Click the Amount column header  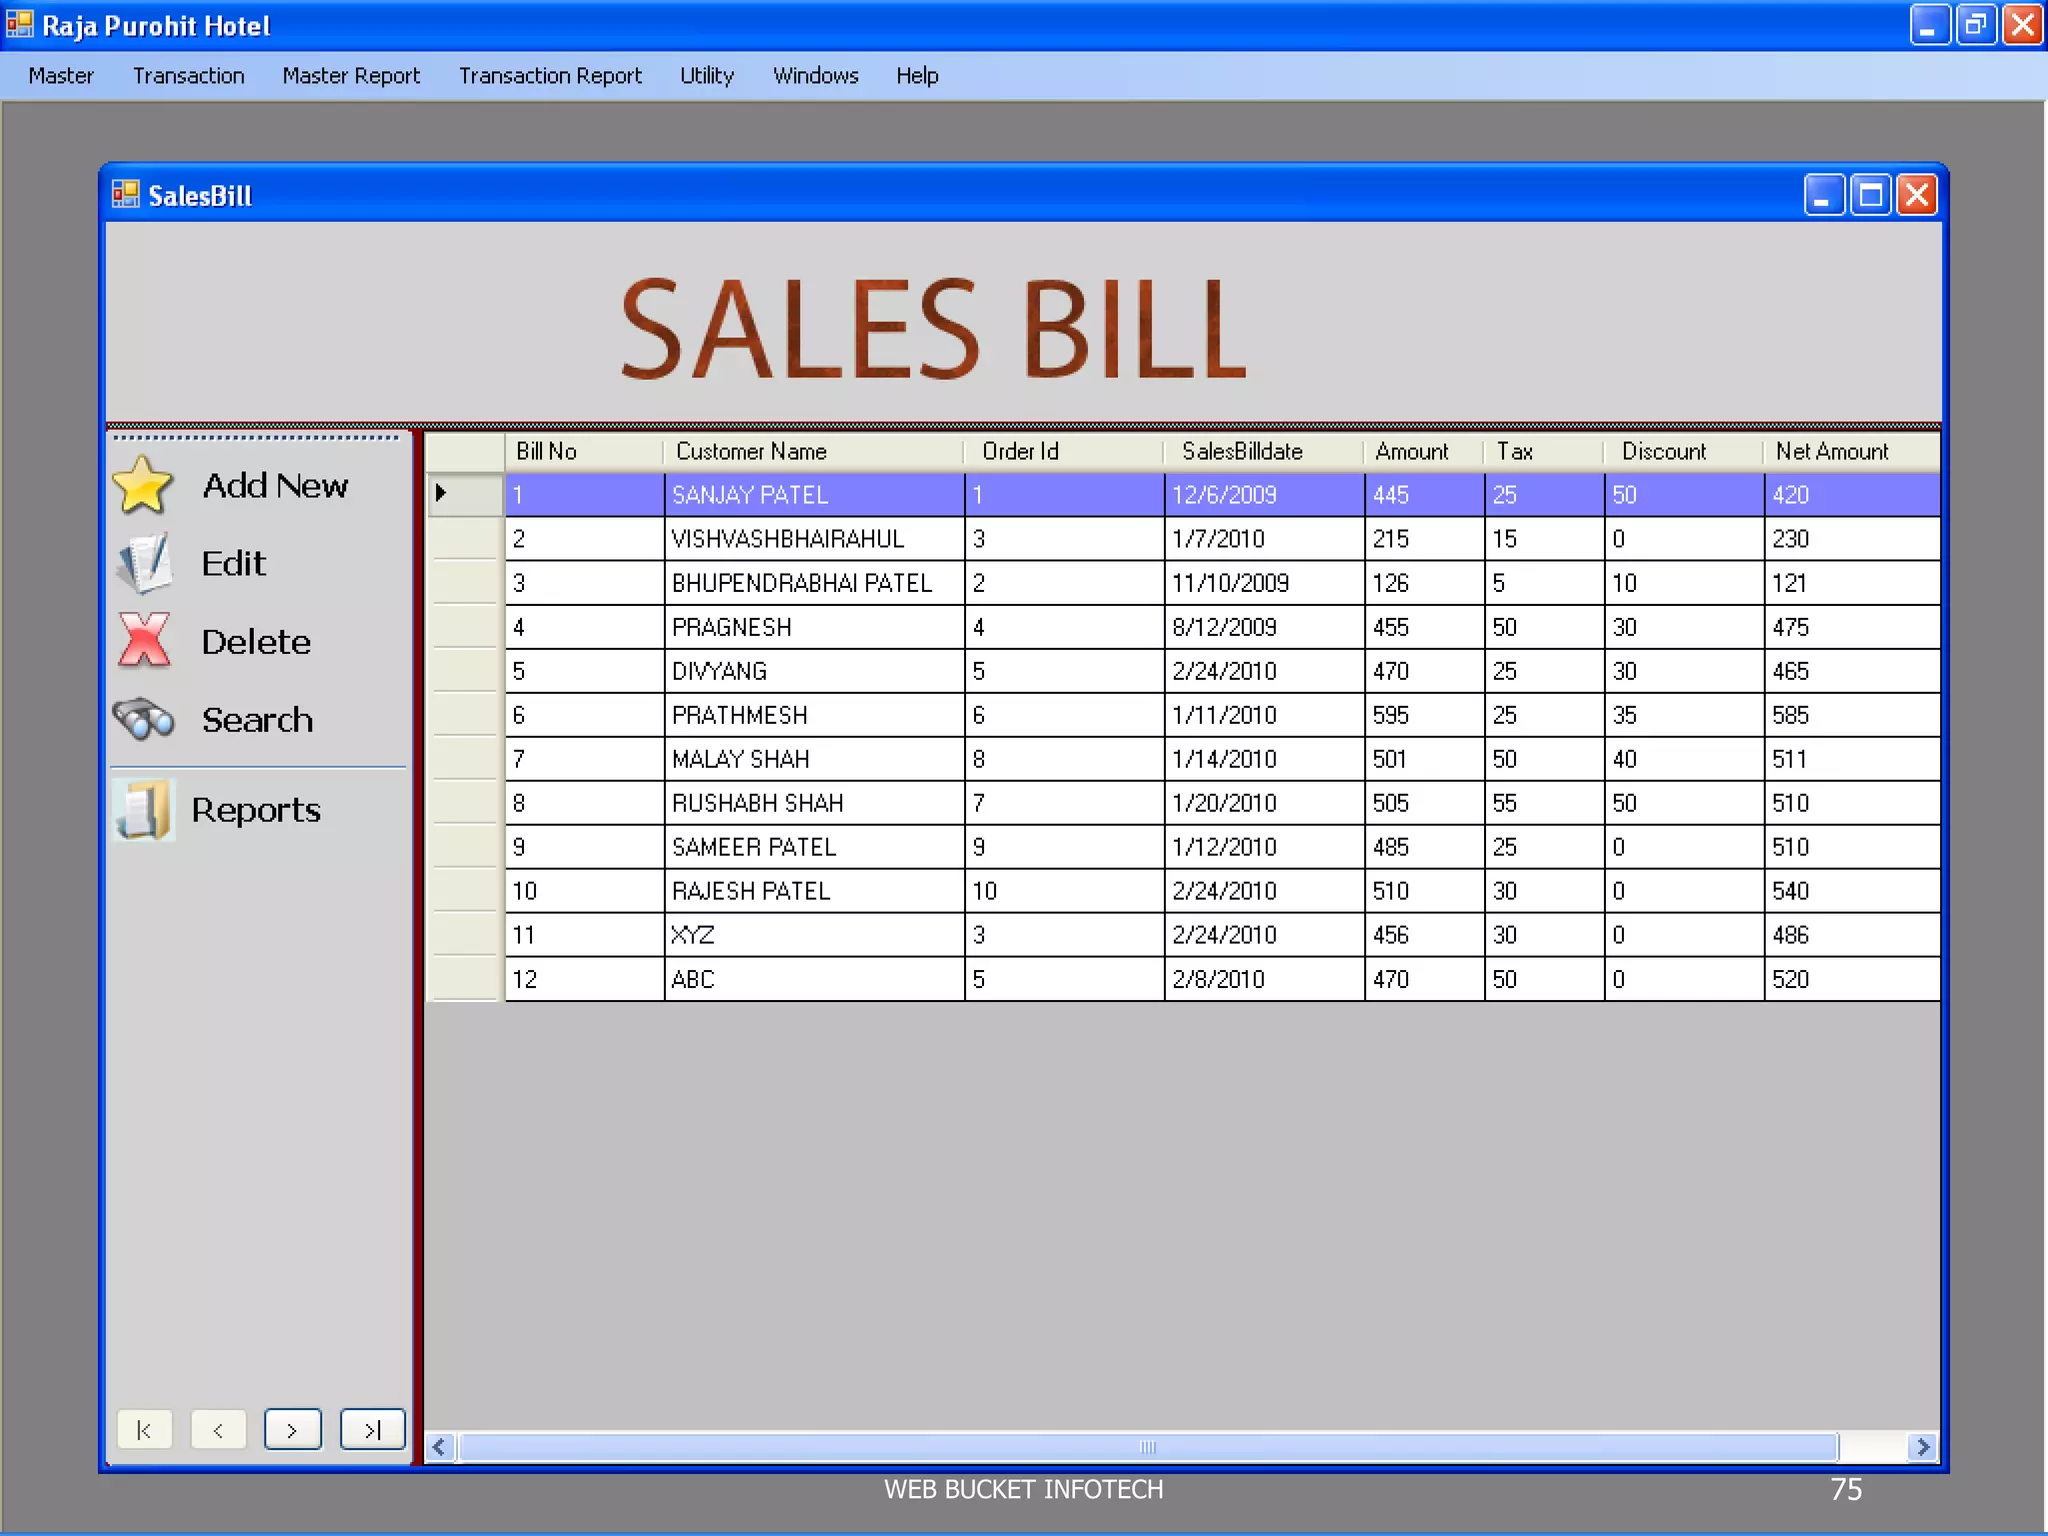coord(1424,451)
